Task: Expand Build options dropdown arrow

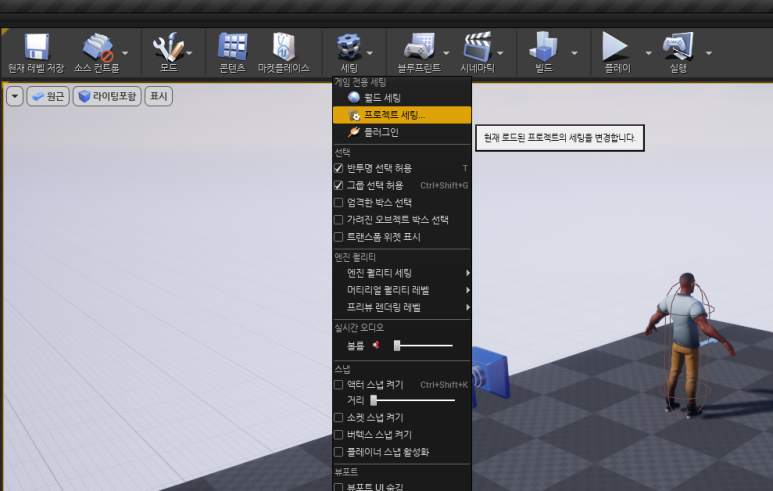Action: coord(574,53)
